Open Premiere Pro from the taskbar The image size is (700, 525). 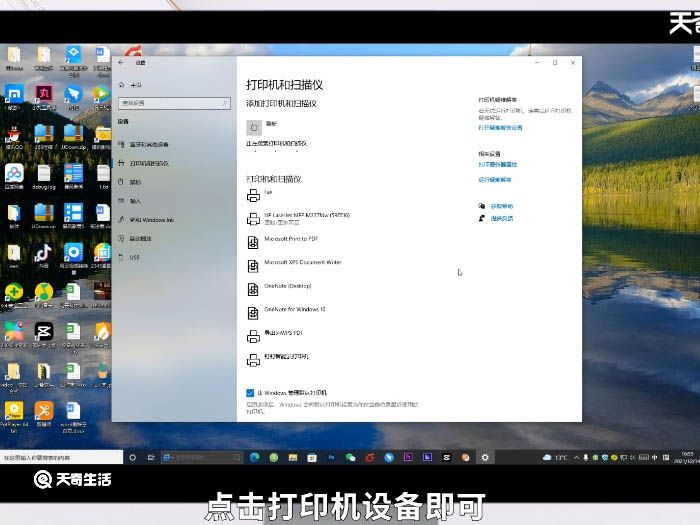pyautogui.click(x=408, y=457)
